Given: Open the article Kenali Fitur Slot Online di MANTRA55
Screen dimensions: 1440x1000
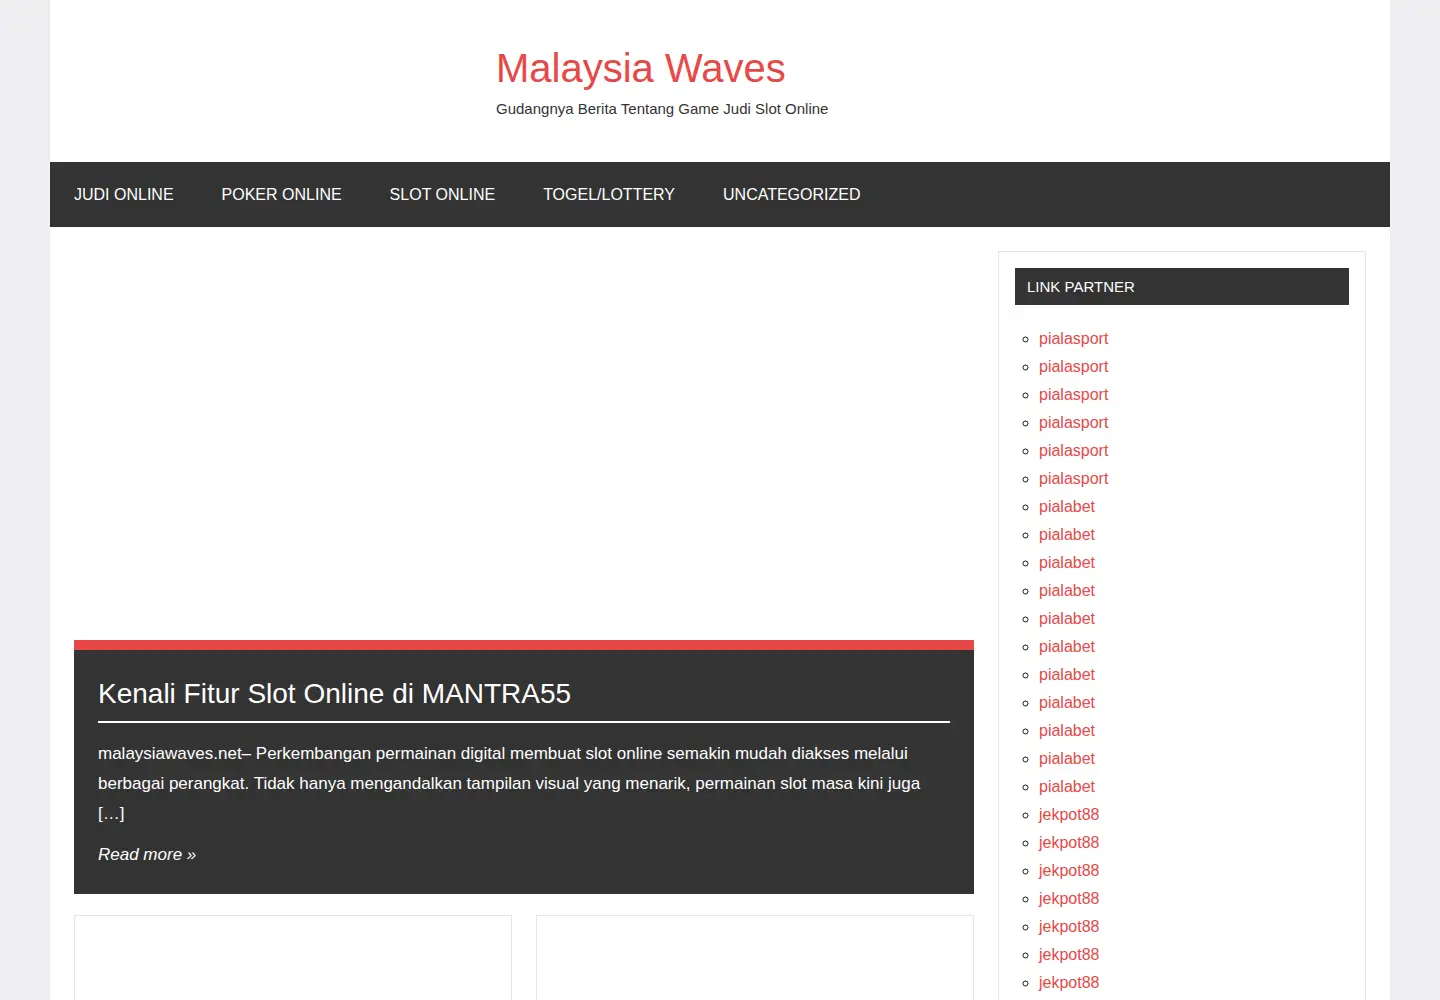Looking at the screenshot, I should coord(334,693).
